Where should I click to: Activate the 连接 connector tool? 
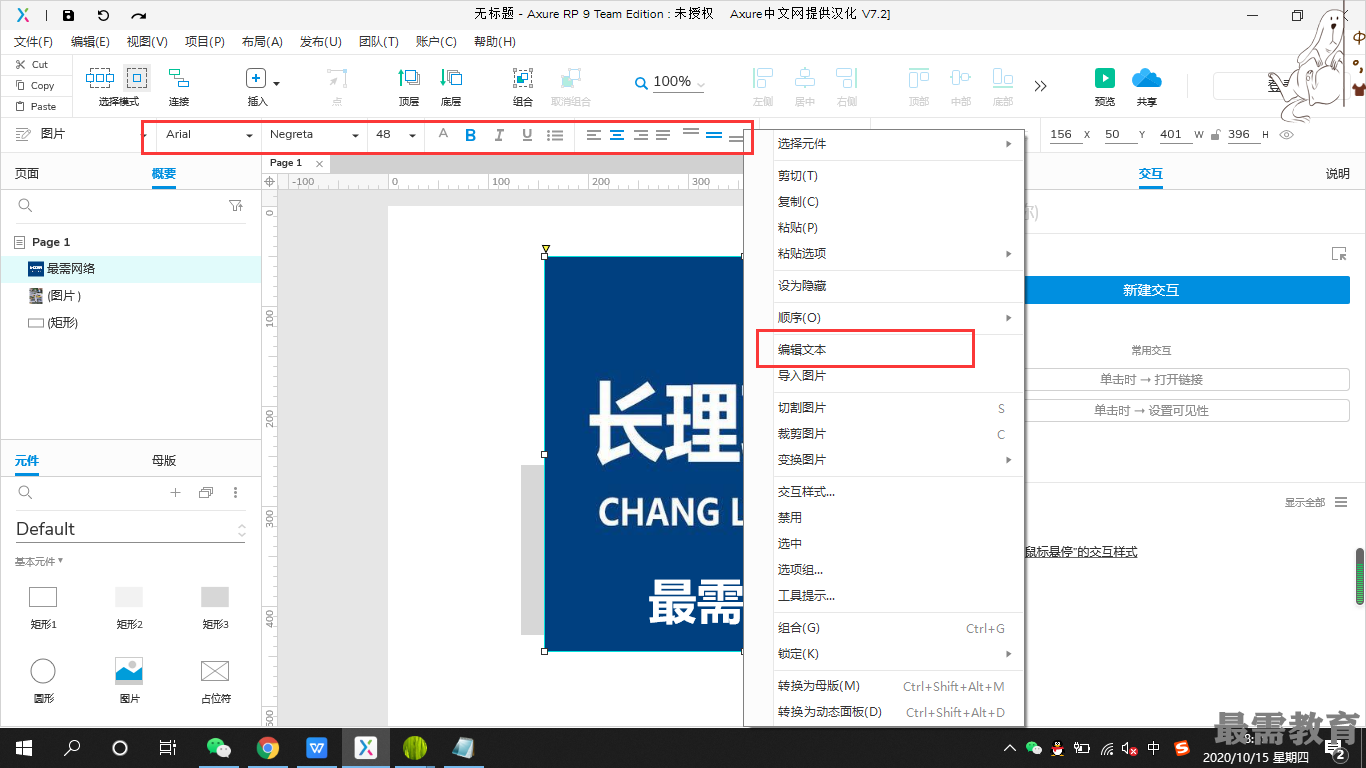(179, 78)
